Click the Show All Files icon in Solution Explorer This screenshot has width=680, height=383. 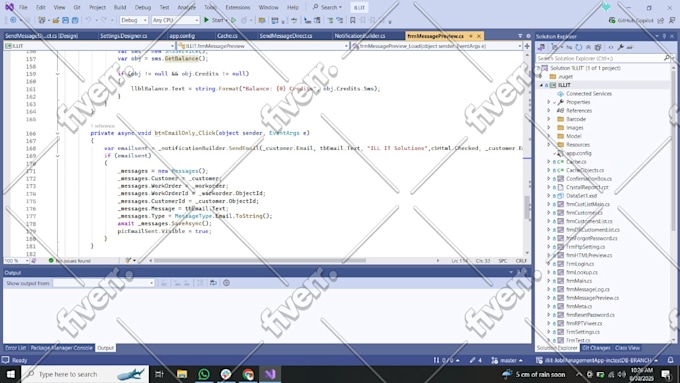598,47
